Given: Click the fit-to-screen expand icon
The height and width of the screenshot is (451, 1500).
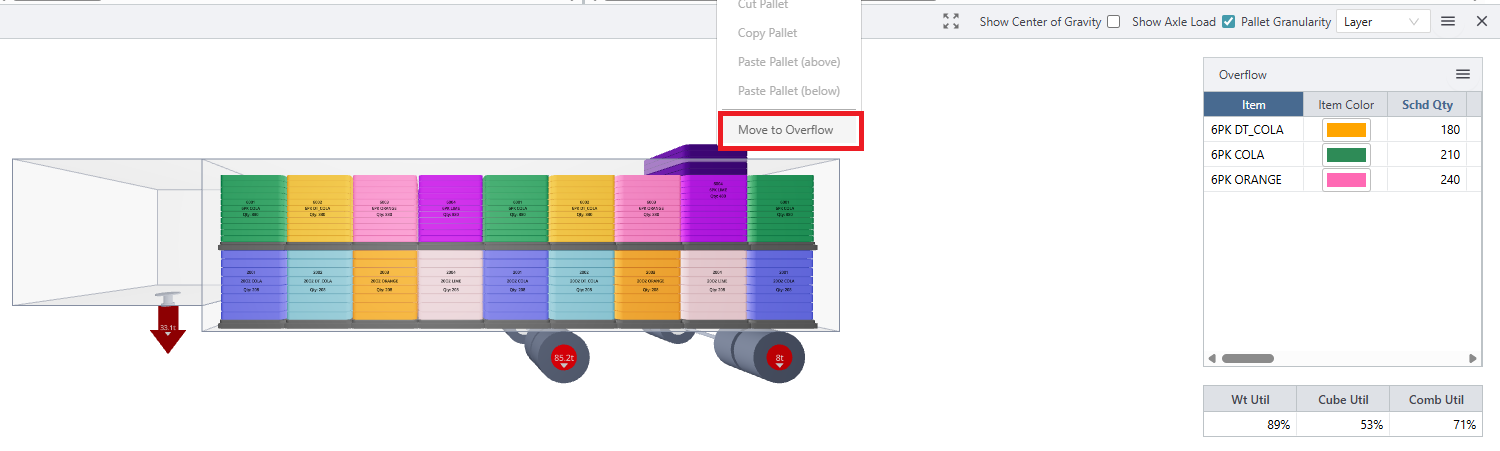Looking at the screenshot, I should [x=951, y=21].
